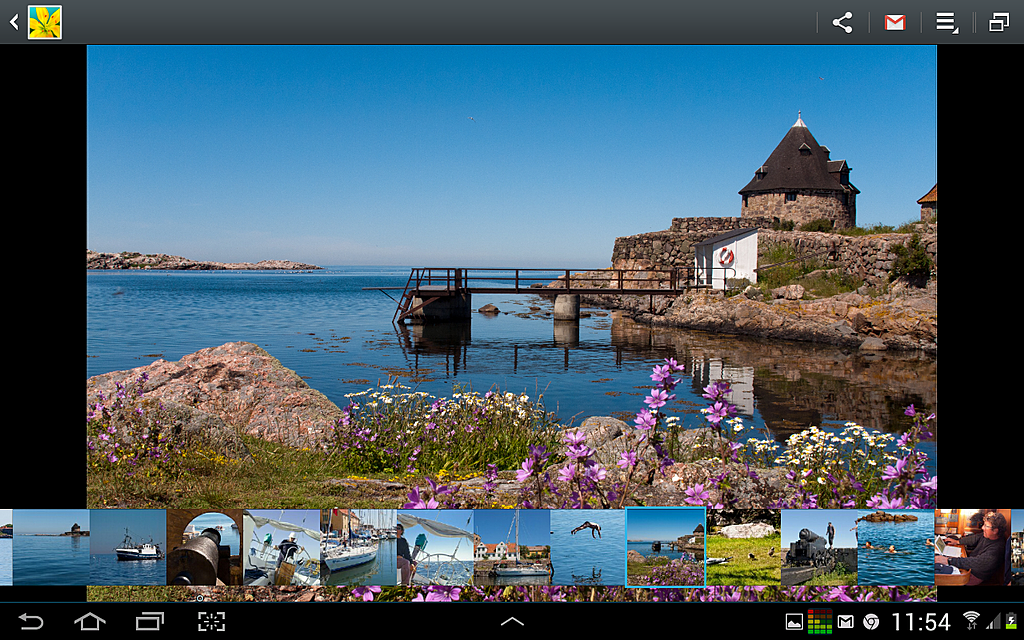This screenshot has height=640, width=1024.
Task: Select the swimmers in water thumbnail
Action: [x=895, y=547]
